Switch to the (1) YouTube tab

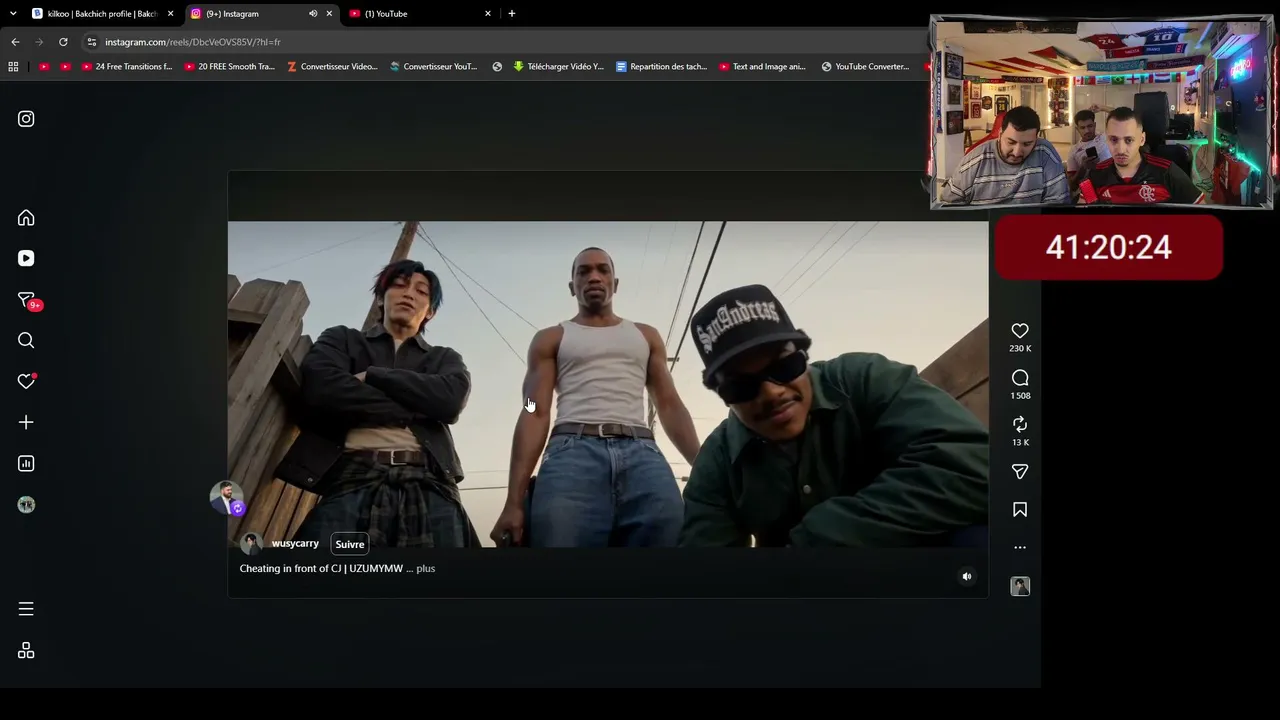pyautogui.click(x=420, y=14)
